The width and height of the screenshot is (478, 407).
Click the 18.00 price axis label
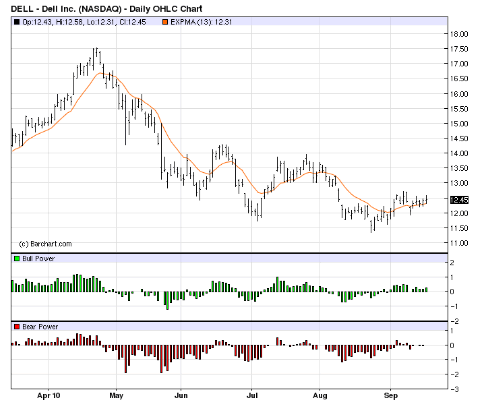coord(459,34)
